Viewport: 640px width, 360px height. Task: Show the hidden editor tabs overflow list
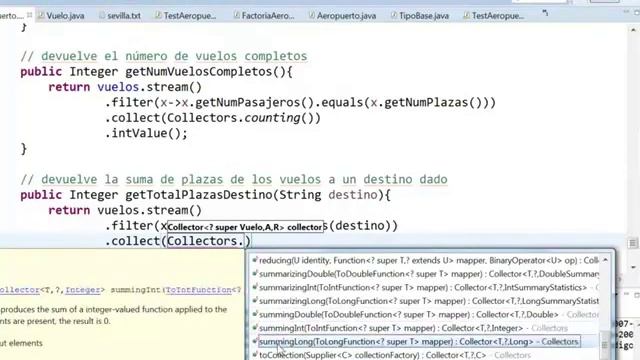(x=545, y=13)
